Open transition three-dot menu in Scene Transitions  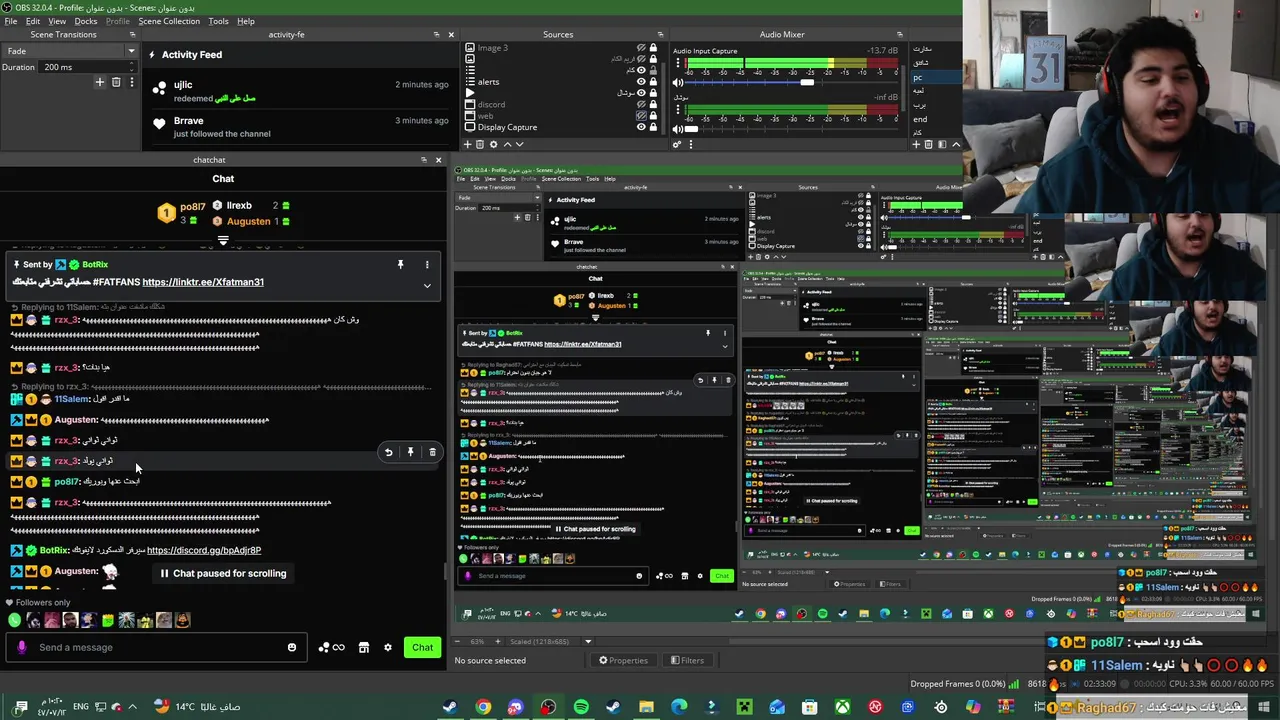coord(131,82)
